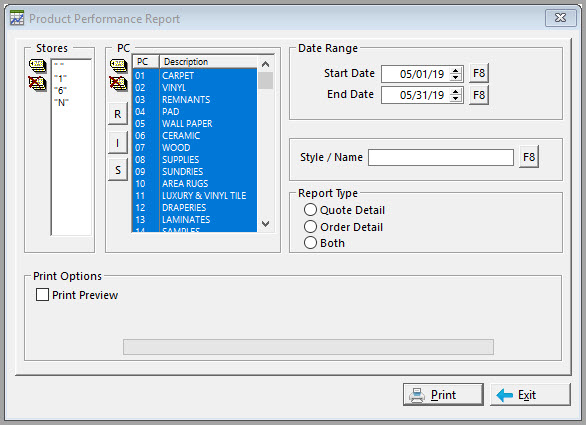This screenshot has height=425, width=586.
Task: Select the Order Detail report type
Action: [x=310, y=227]
